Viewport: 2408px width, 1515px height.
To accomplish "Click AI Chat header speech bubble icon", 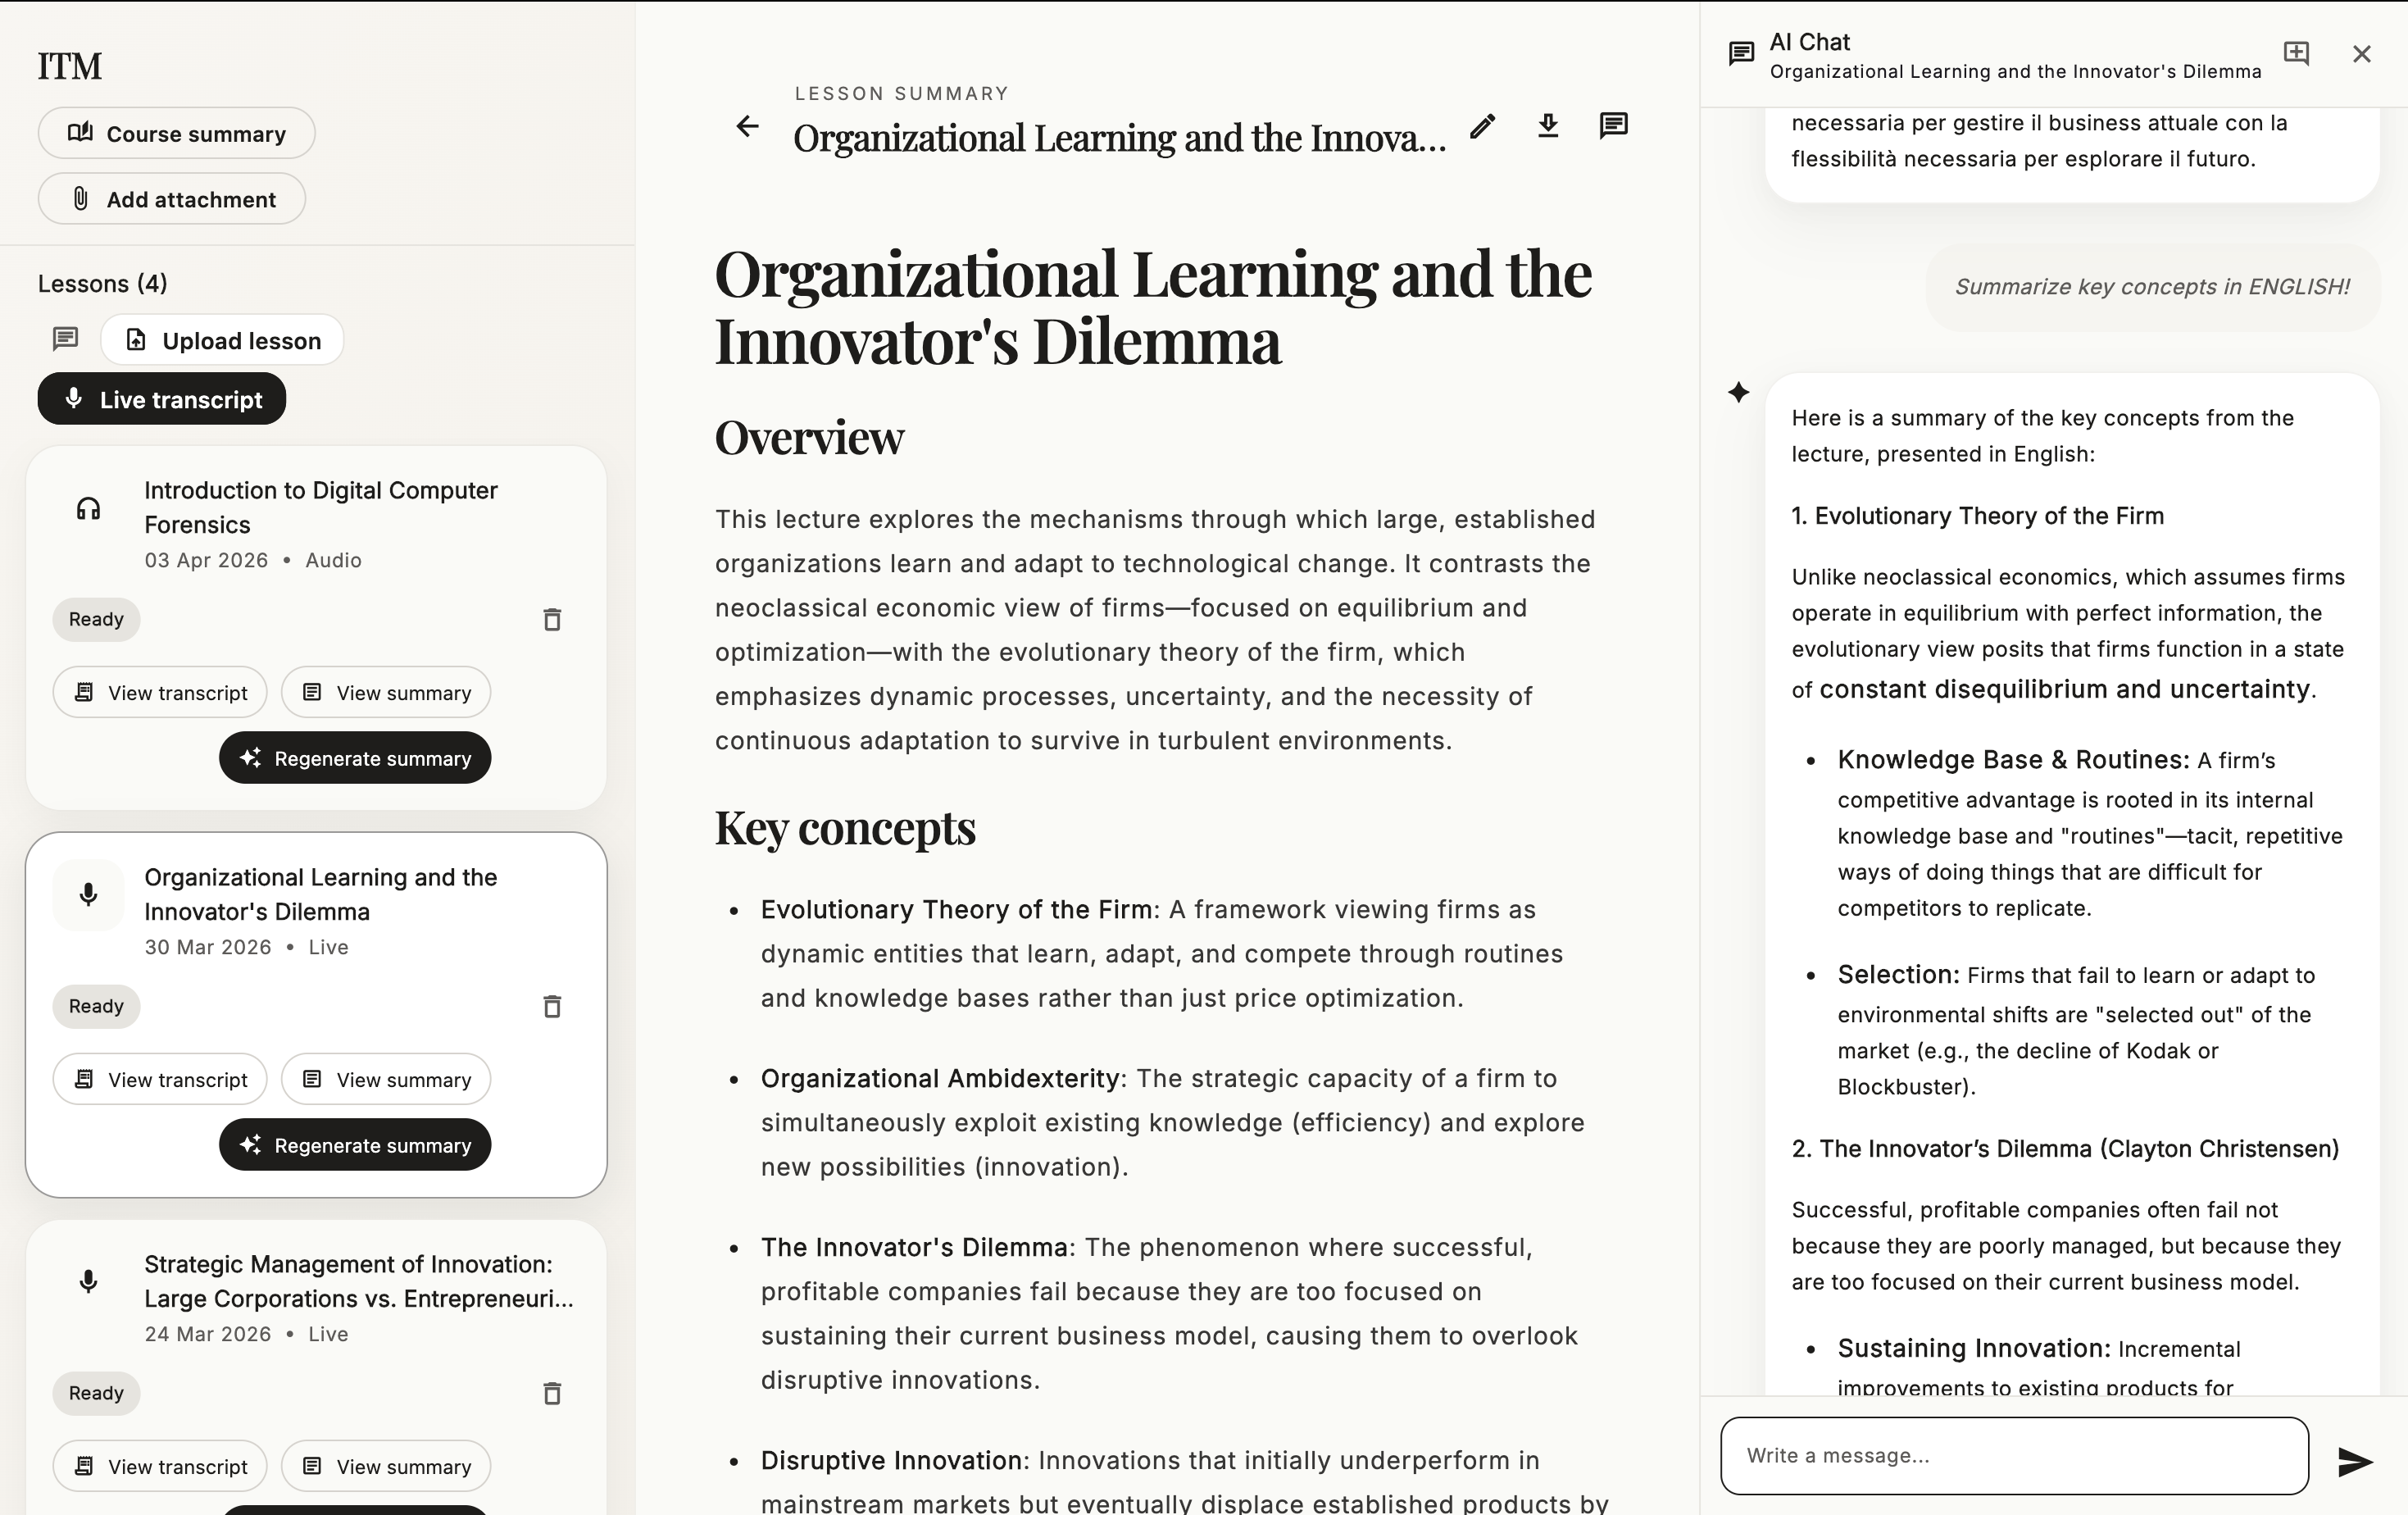I will click(1741, 53).
